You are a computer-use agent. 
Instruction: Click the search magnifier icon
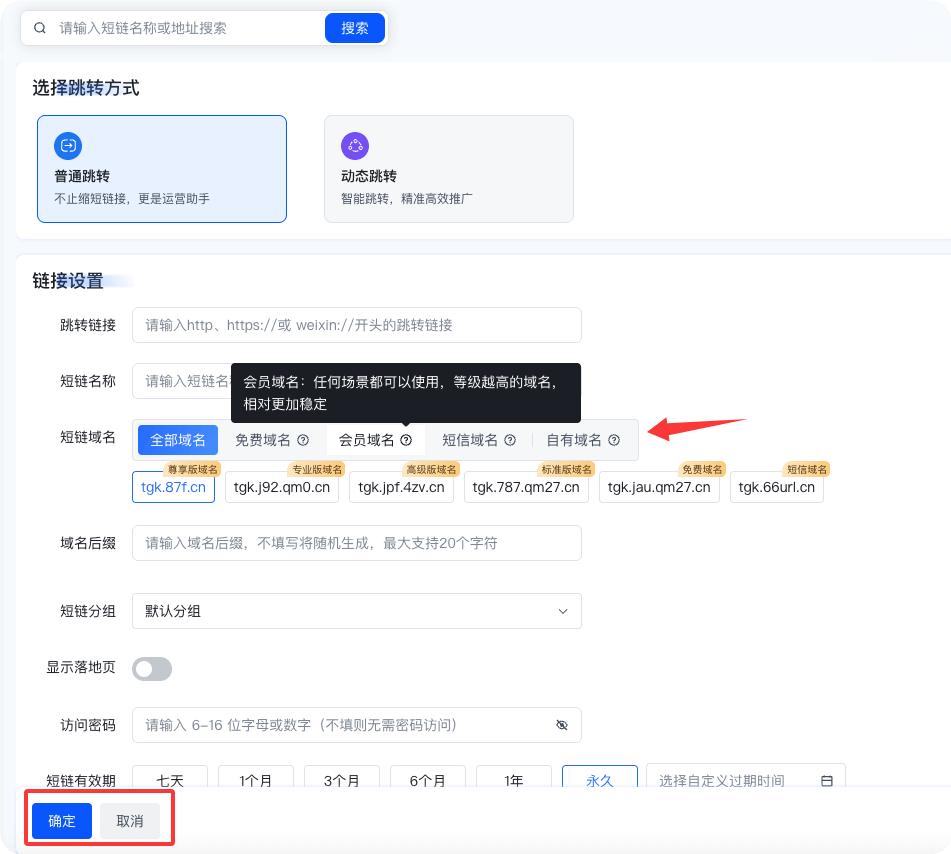[40, 28]
